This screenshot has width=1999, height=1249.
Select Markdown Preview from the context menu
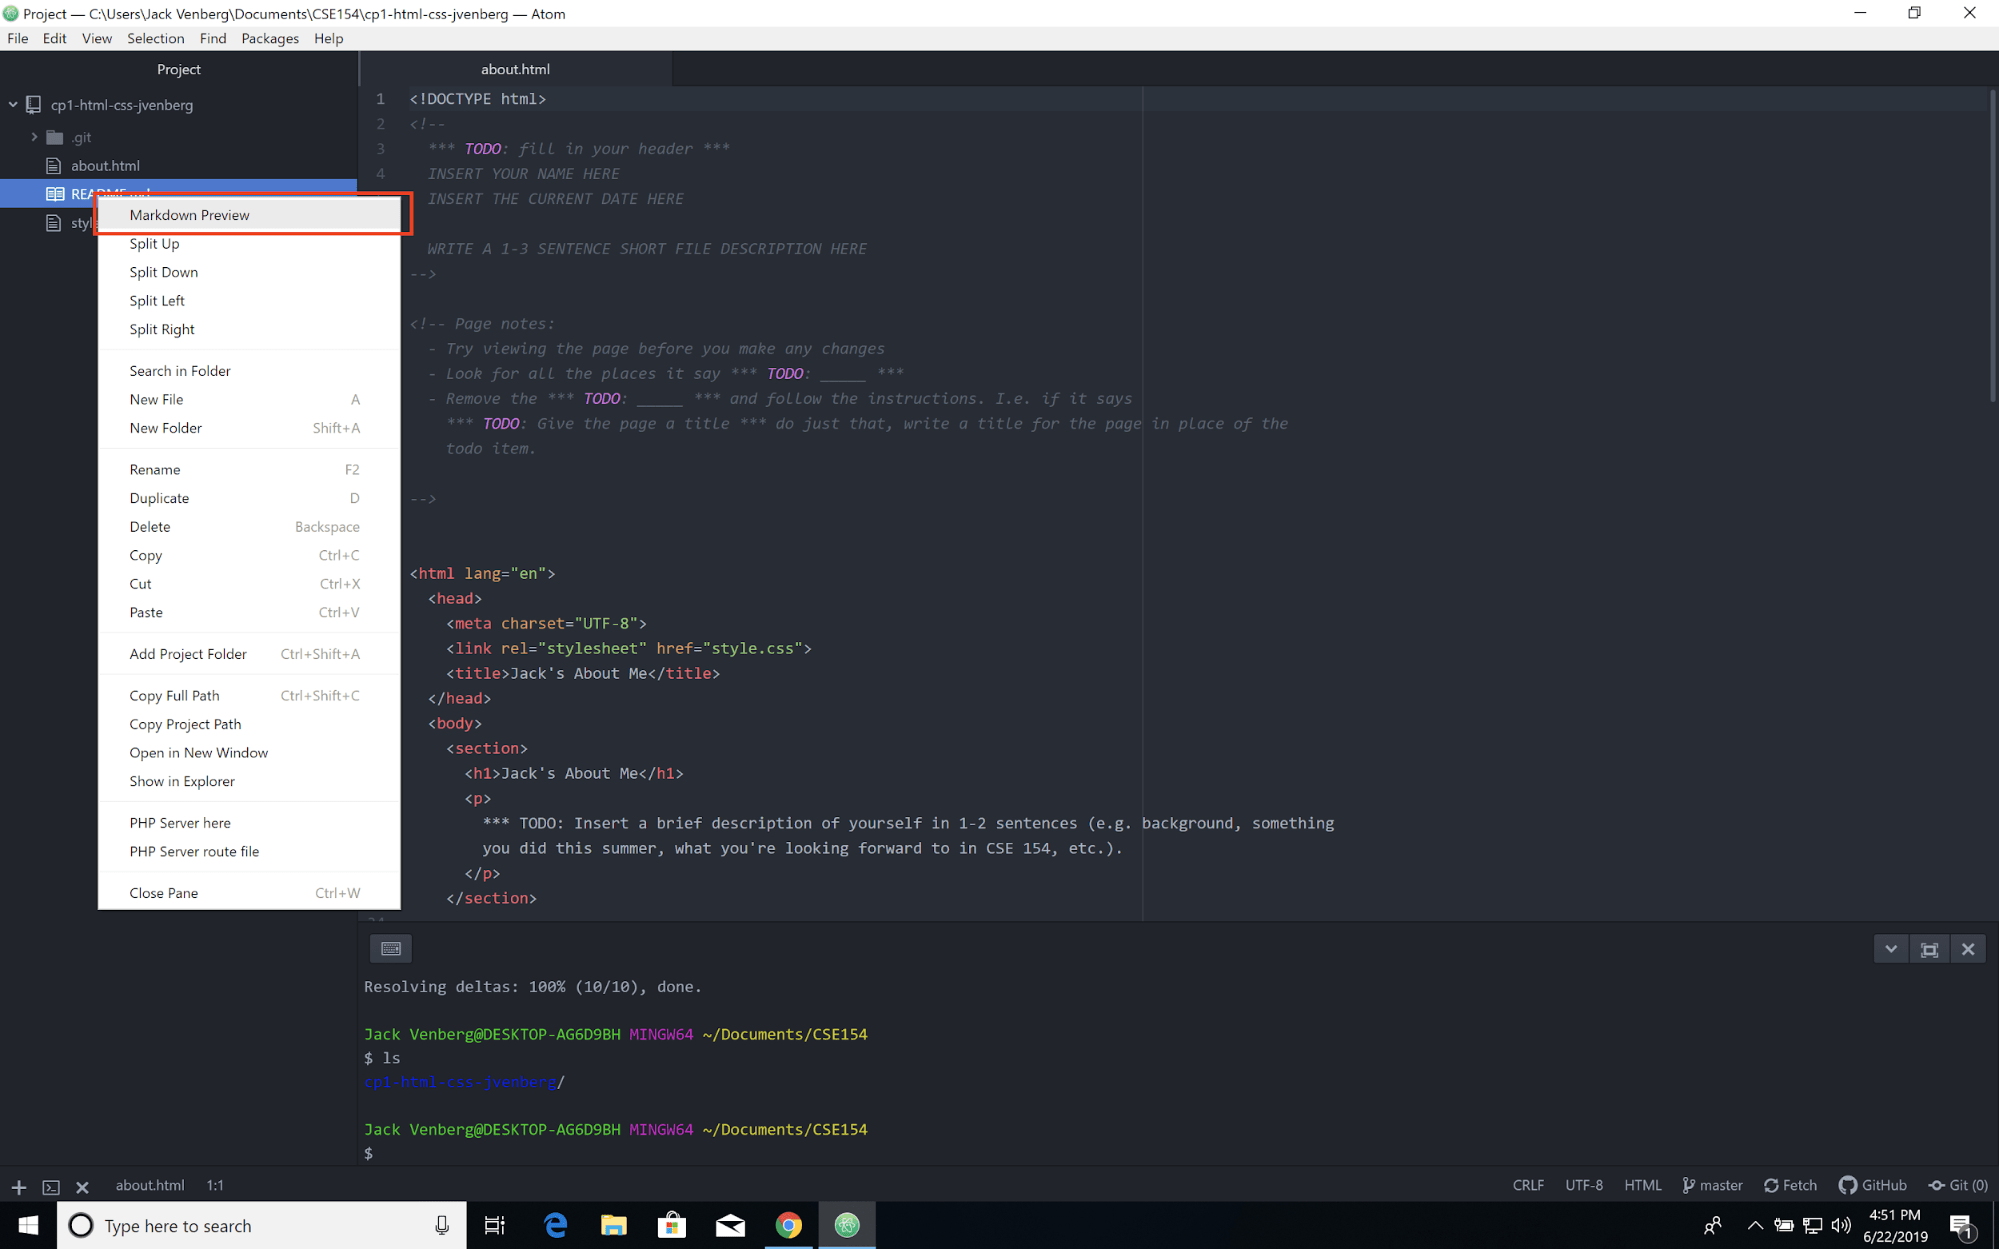189,215
